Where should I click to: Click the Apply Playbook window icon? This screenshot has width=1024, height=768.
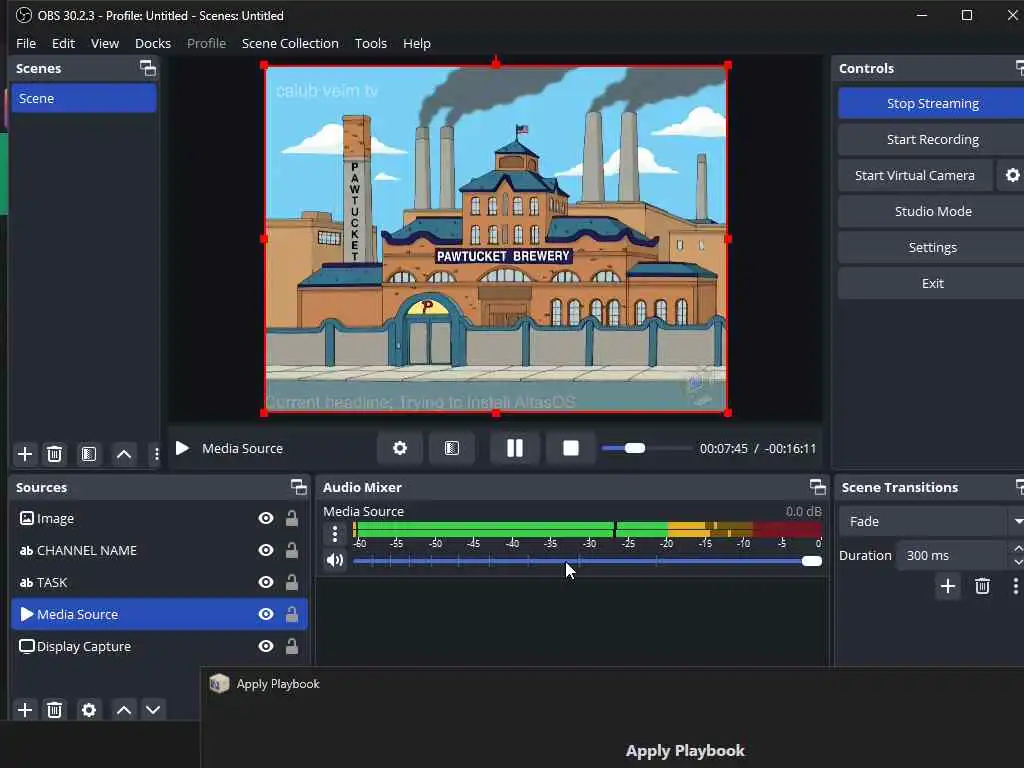tap(219, 684)
